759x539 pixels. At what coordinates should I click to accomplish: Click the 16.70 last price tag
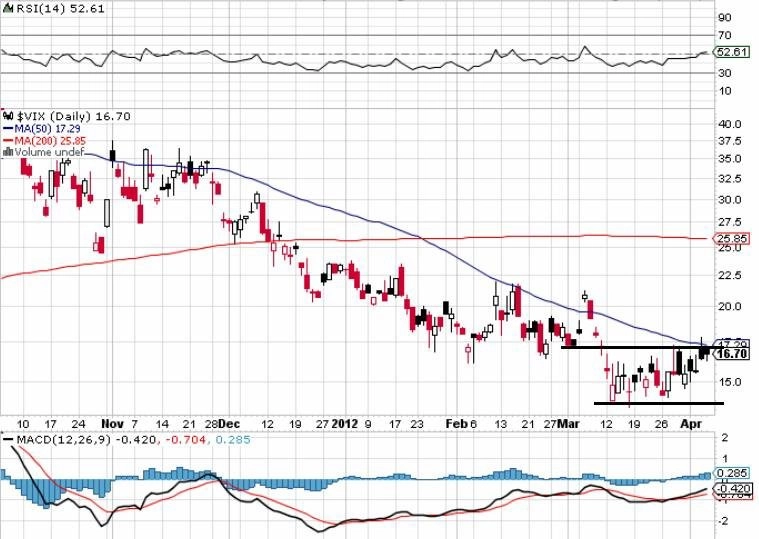pyautogui.click(x=732, y=354)
